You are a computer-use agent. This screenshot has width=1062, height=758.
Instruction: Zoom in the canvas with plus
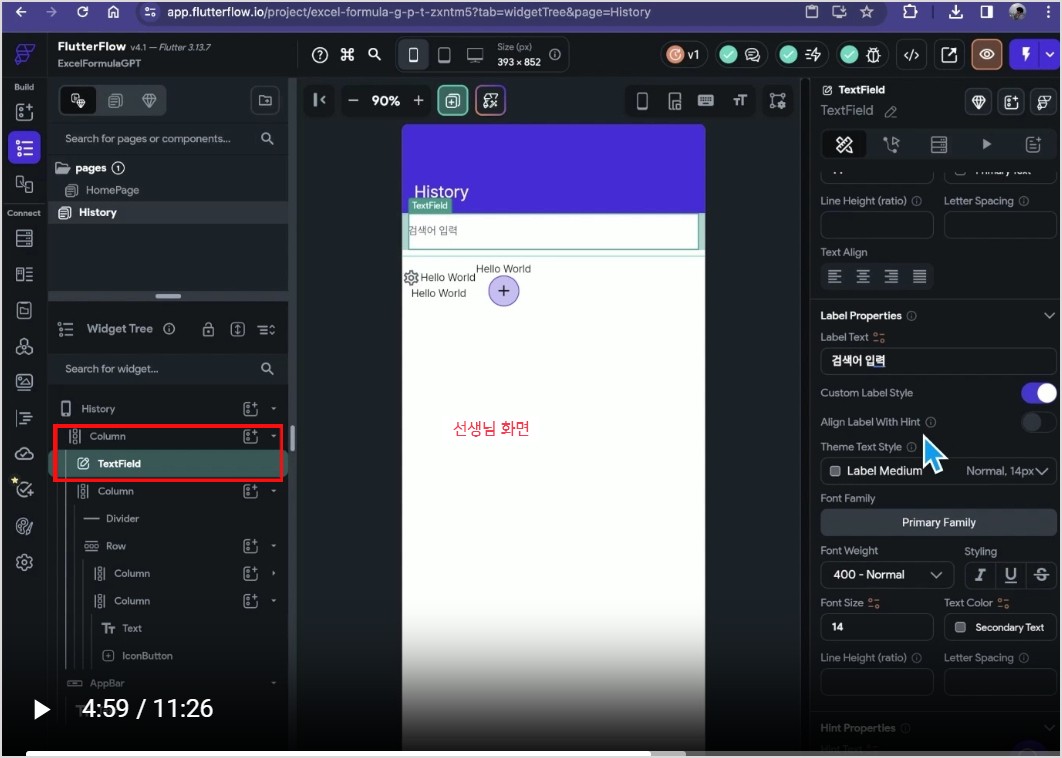pos(419,101)
